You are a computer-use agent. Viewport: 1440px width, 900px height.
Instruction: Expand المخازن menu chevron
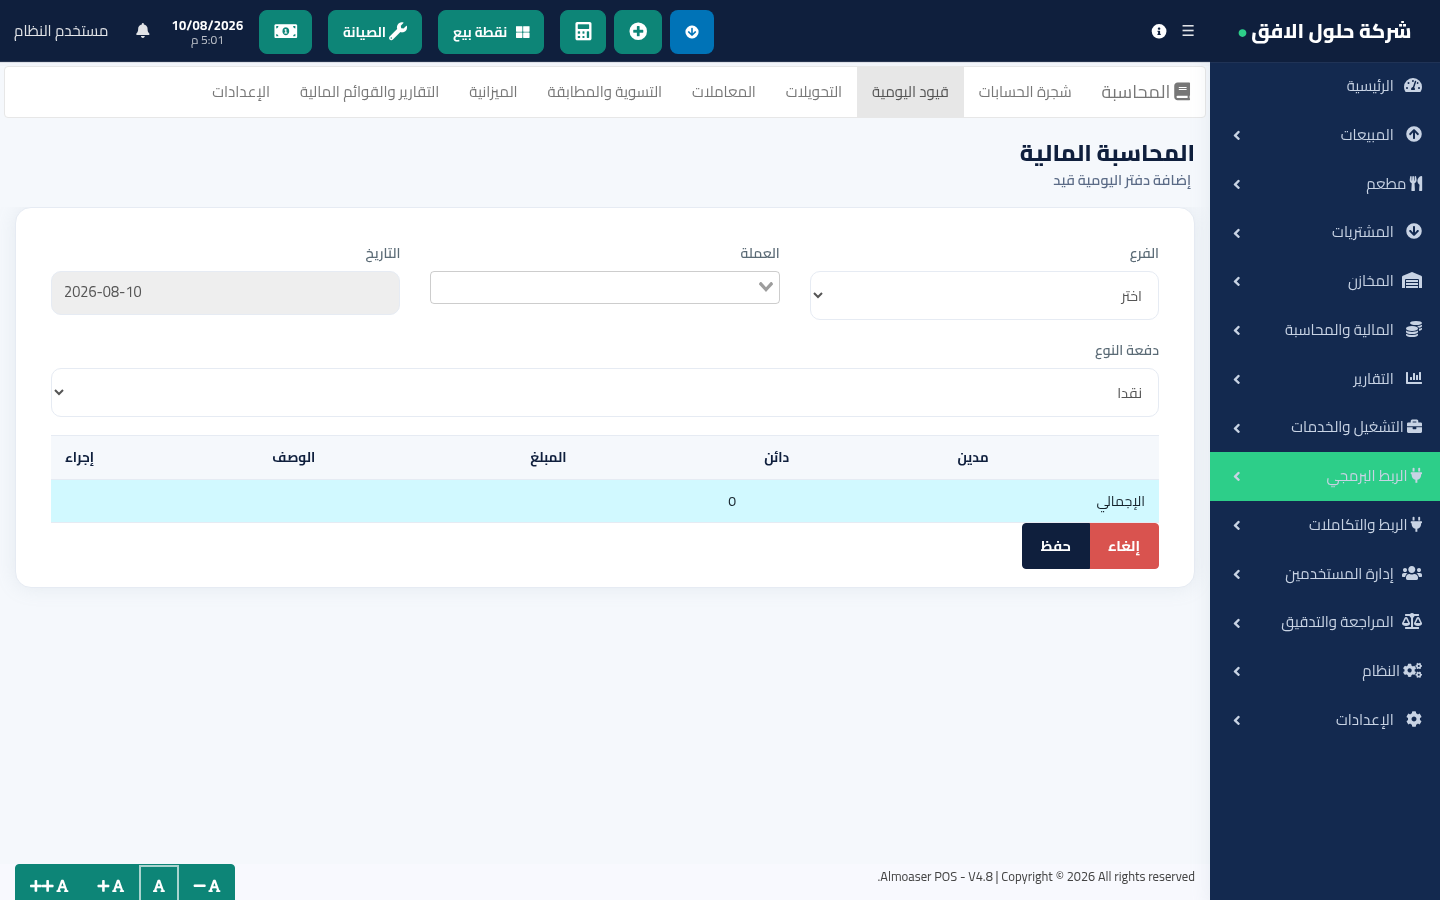coord(1237,281)
